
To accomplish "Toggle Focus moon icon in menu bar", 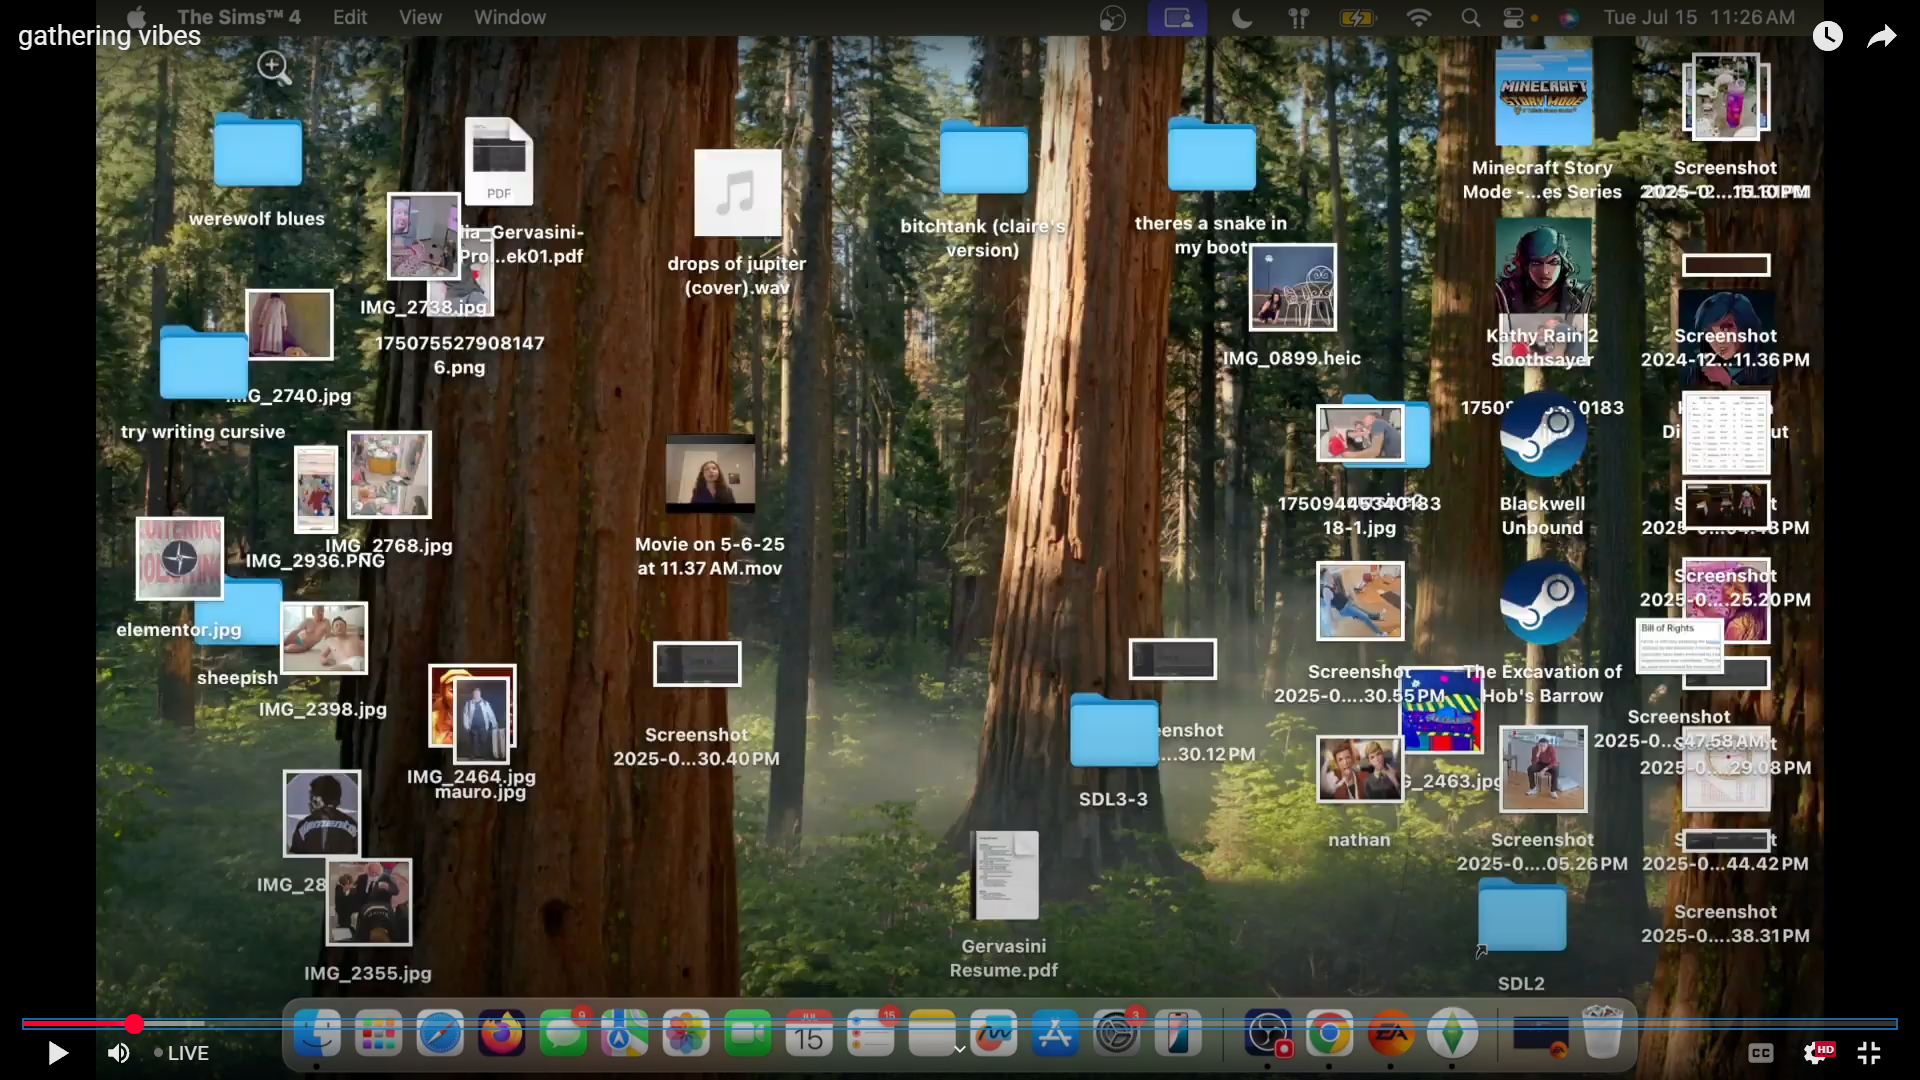I will click(1242, 18).
